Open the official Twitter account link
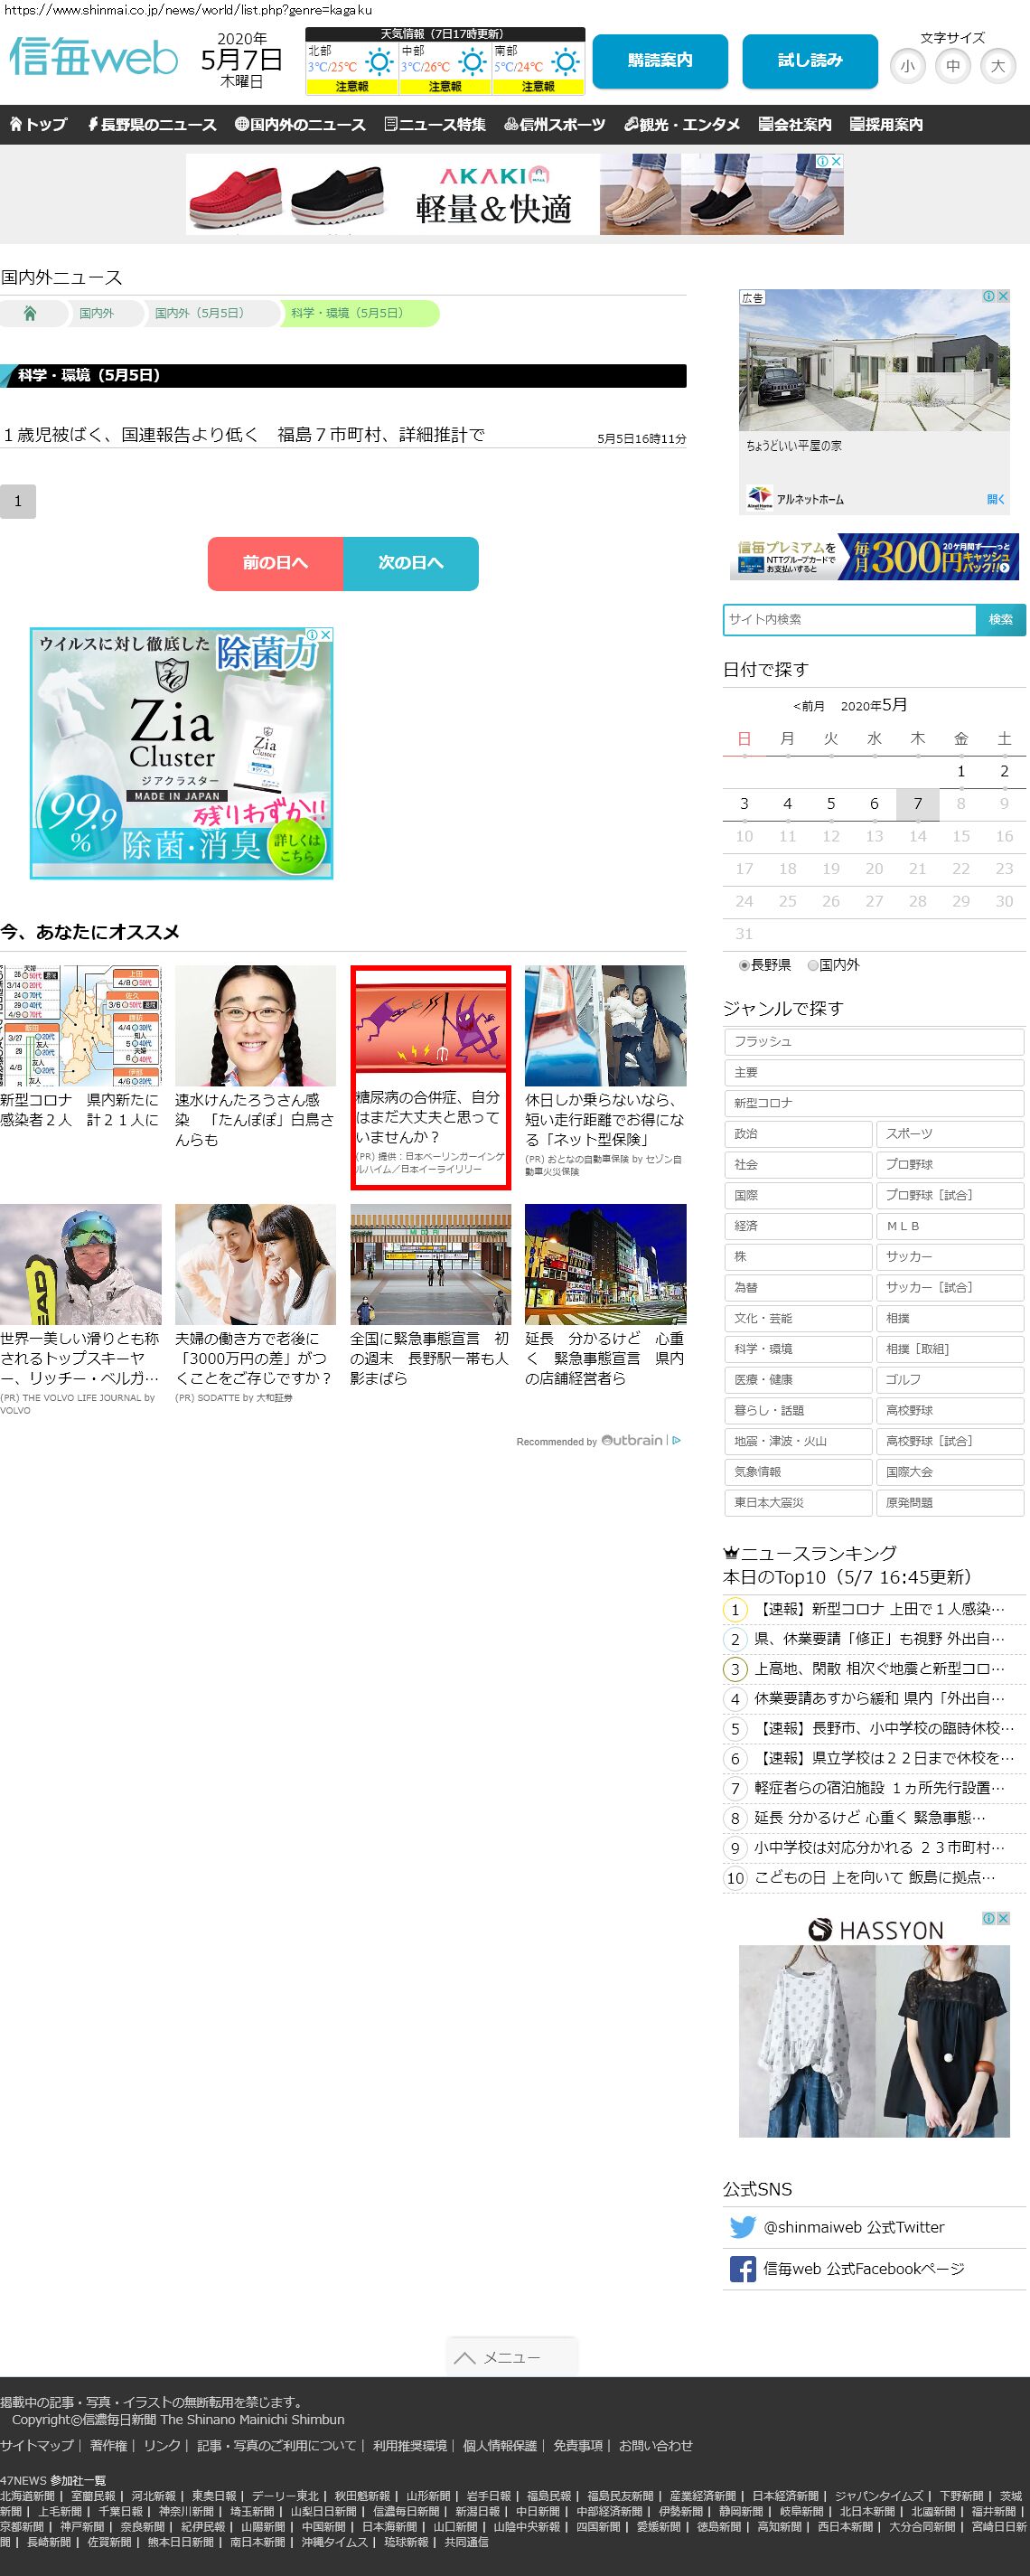The width and height of the screenshot is (1030, 2576). point(853,2227)
